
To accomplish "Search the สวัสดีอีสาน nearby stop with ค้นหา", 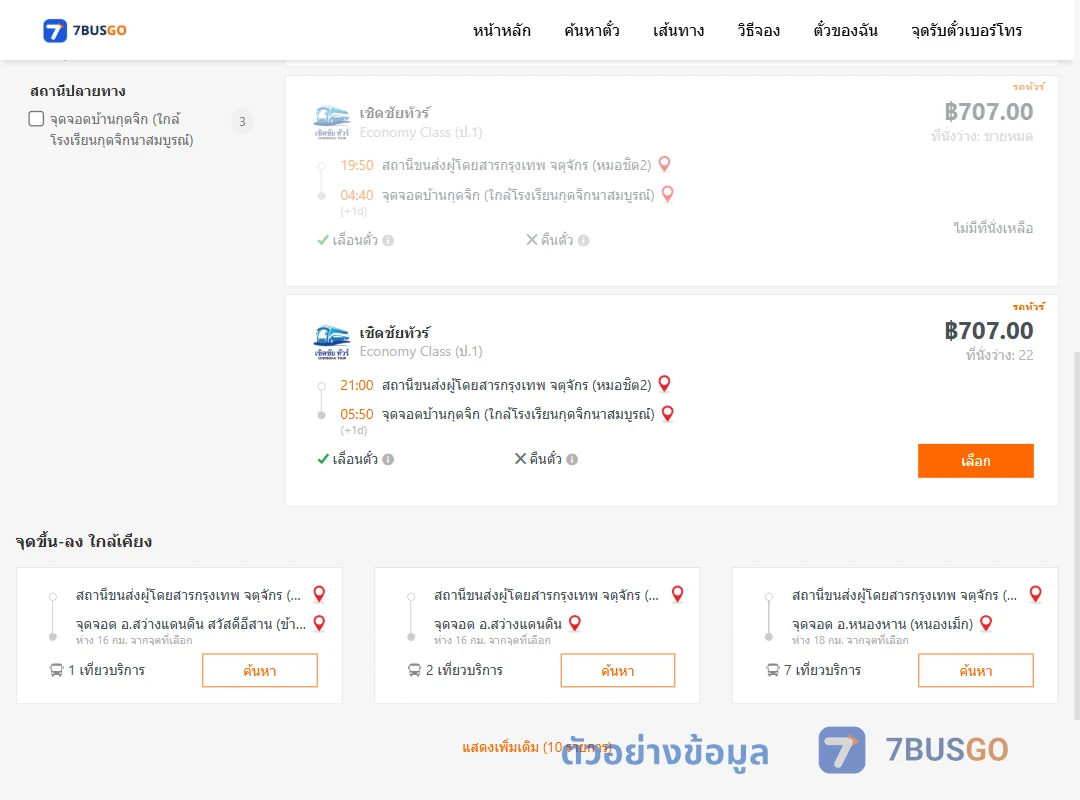I will pyautogui.click(x=260, y=670).
